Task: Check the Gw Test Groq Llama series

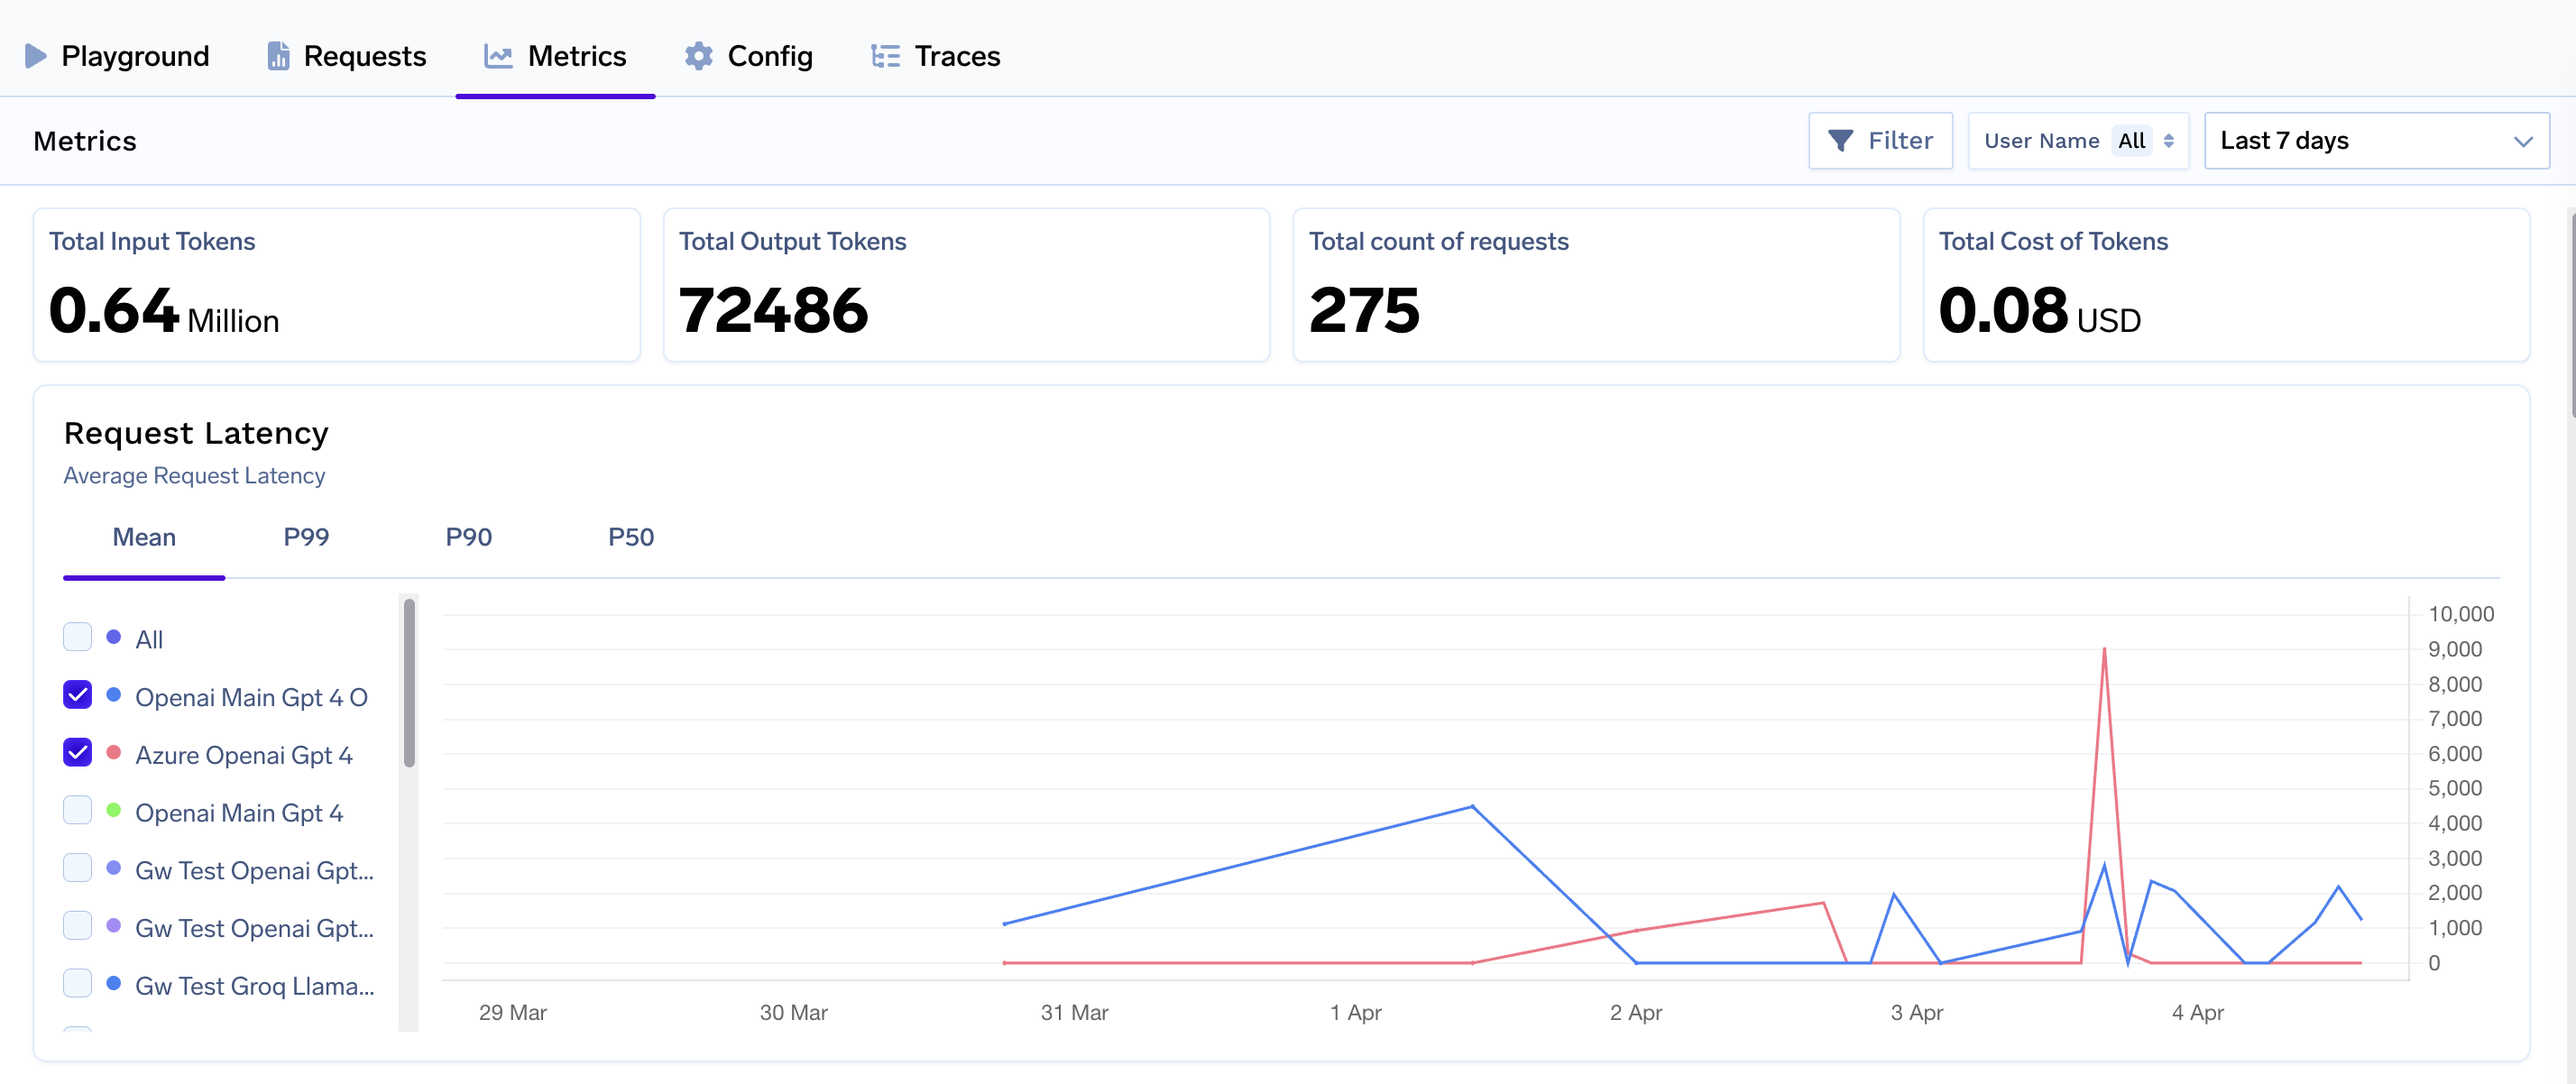Action: pyautogui.click(x=77, y=984)
